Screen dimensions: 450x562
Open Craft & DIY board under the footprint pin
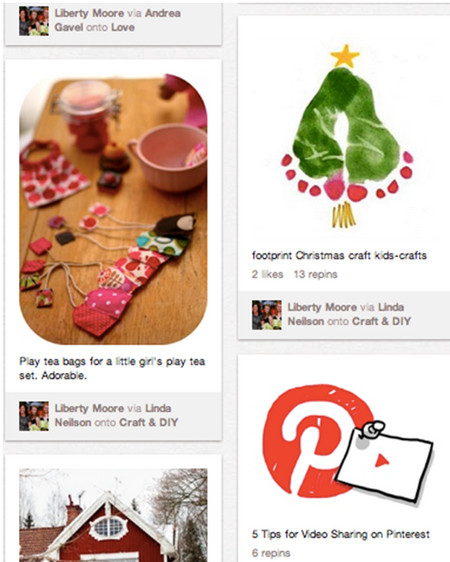pos(382,321)
